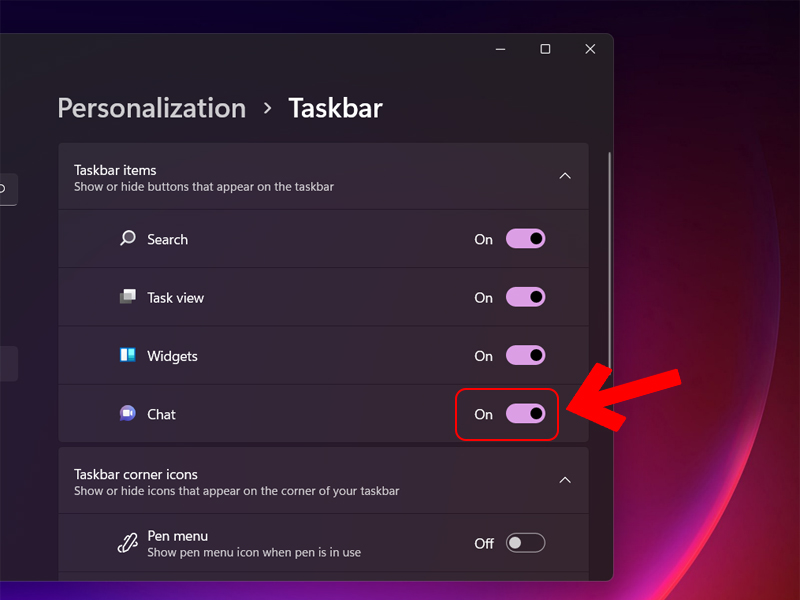This screenshot has width=800, height=600.
Task: Collapse the Taskbar corner icons section
Action: click(x=565, y=480)
